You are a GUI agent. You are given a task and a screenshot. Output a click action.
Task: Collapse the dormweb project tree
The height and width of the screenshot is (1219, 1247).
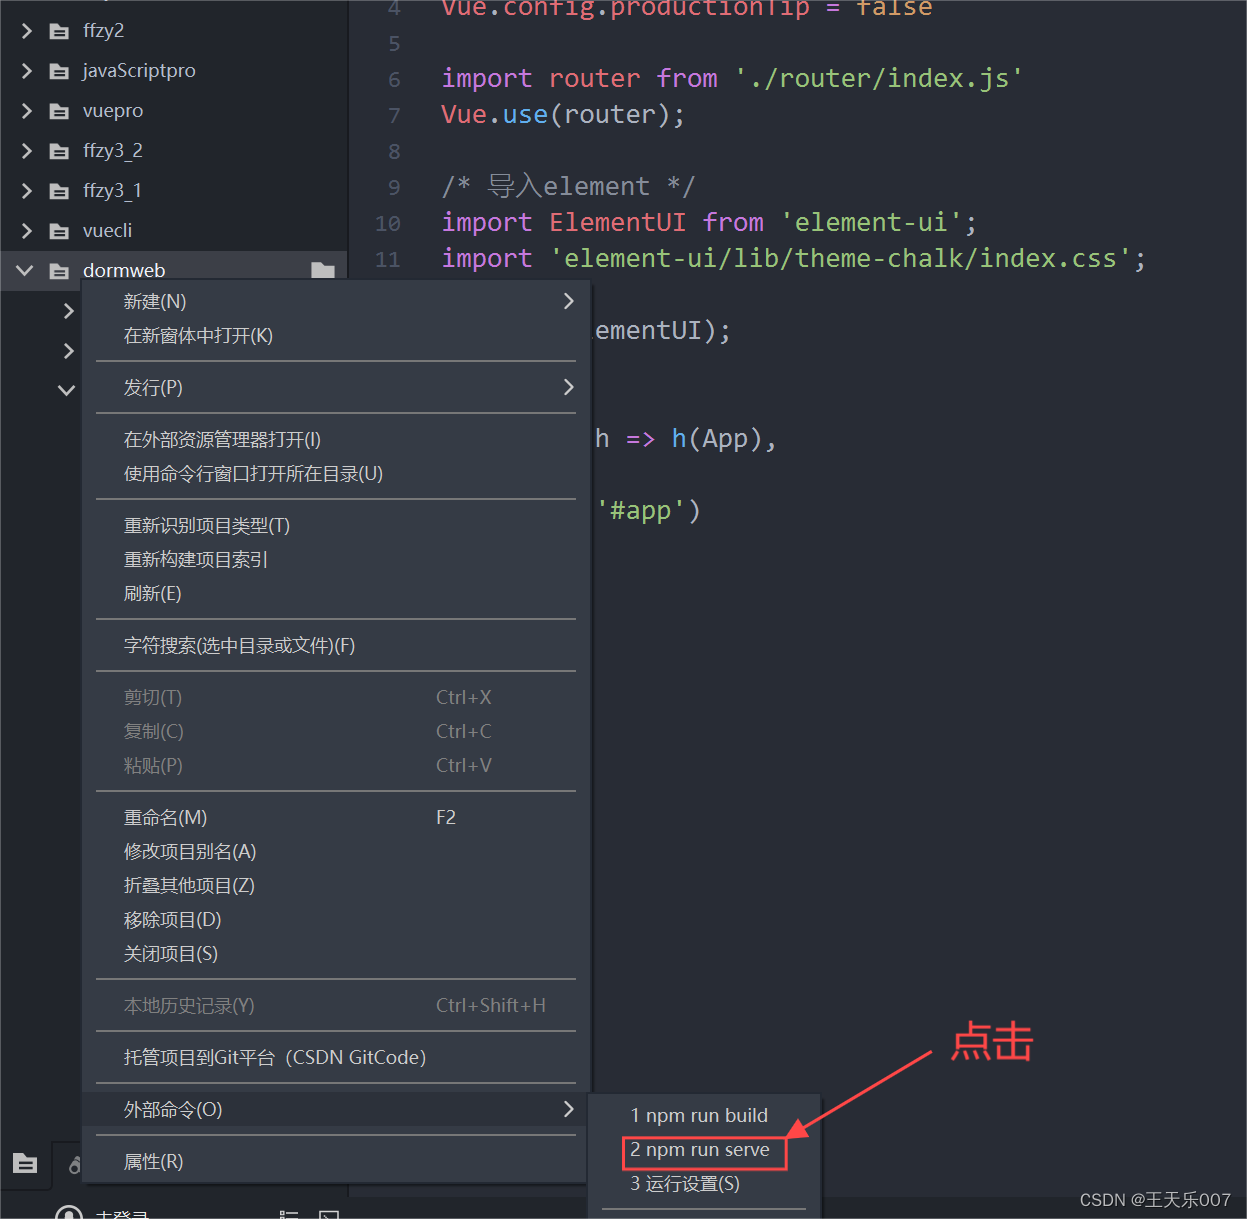[x=23, y=269]
